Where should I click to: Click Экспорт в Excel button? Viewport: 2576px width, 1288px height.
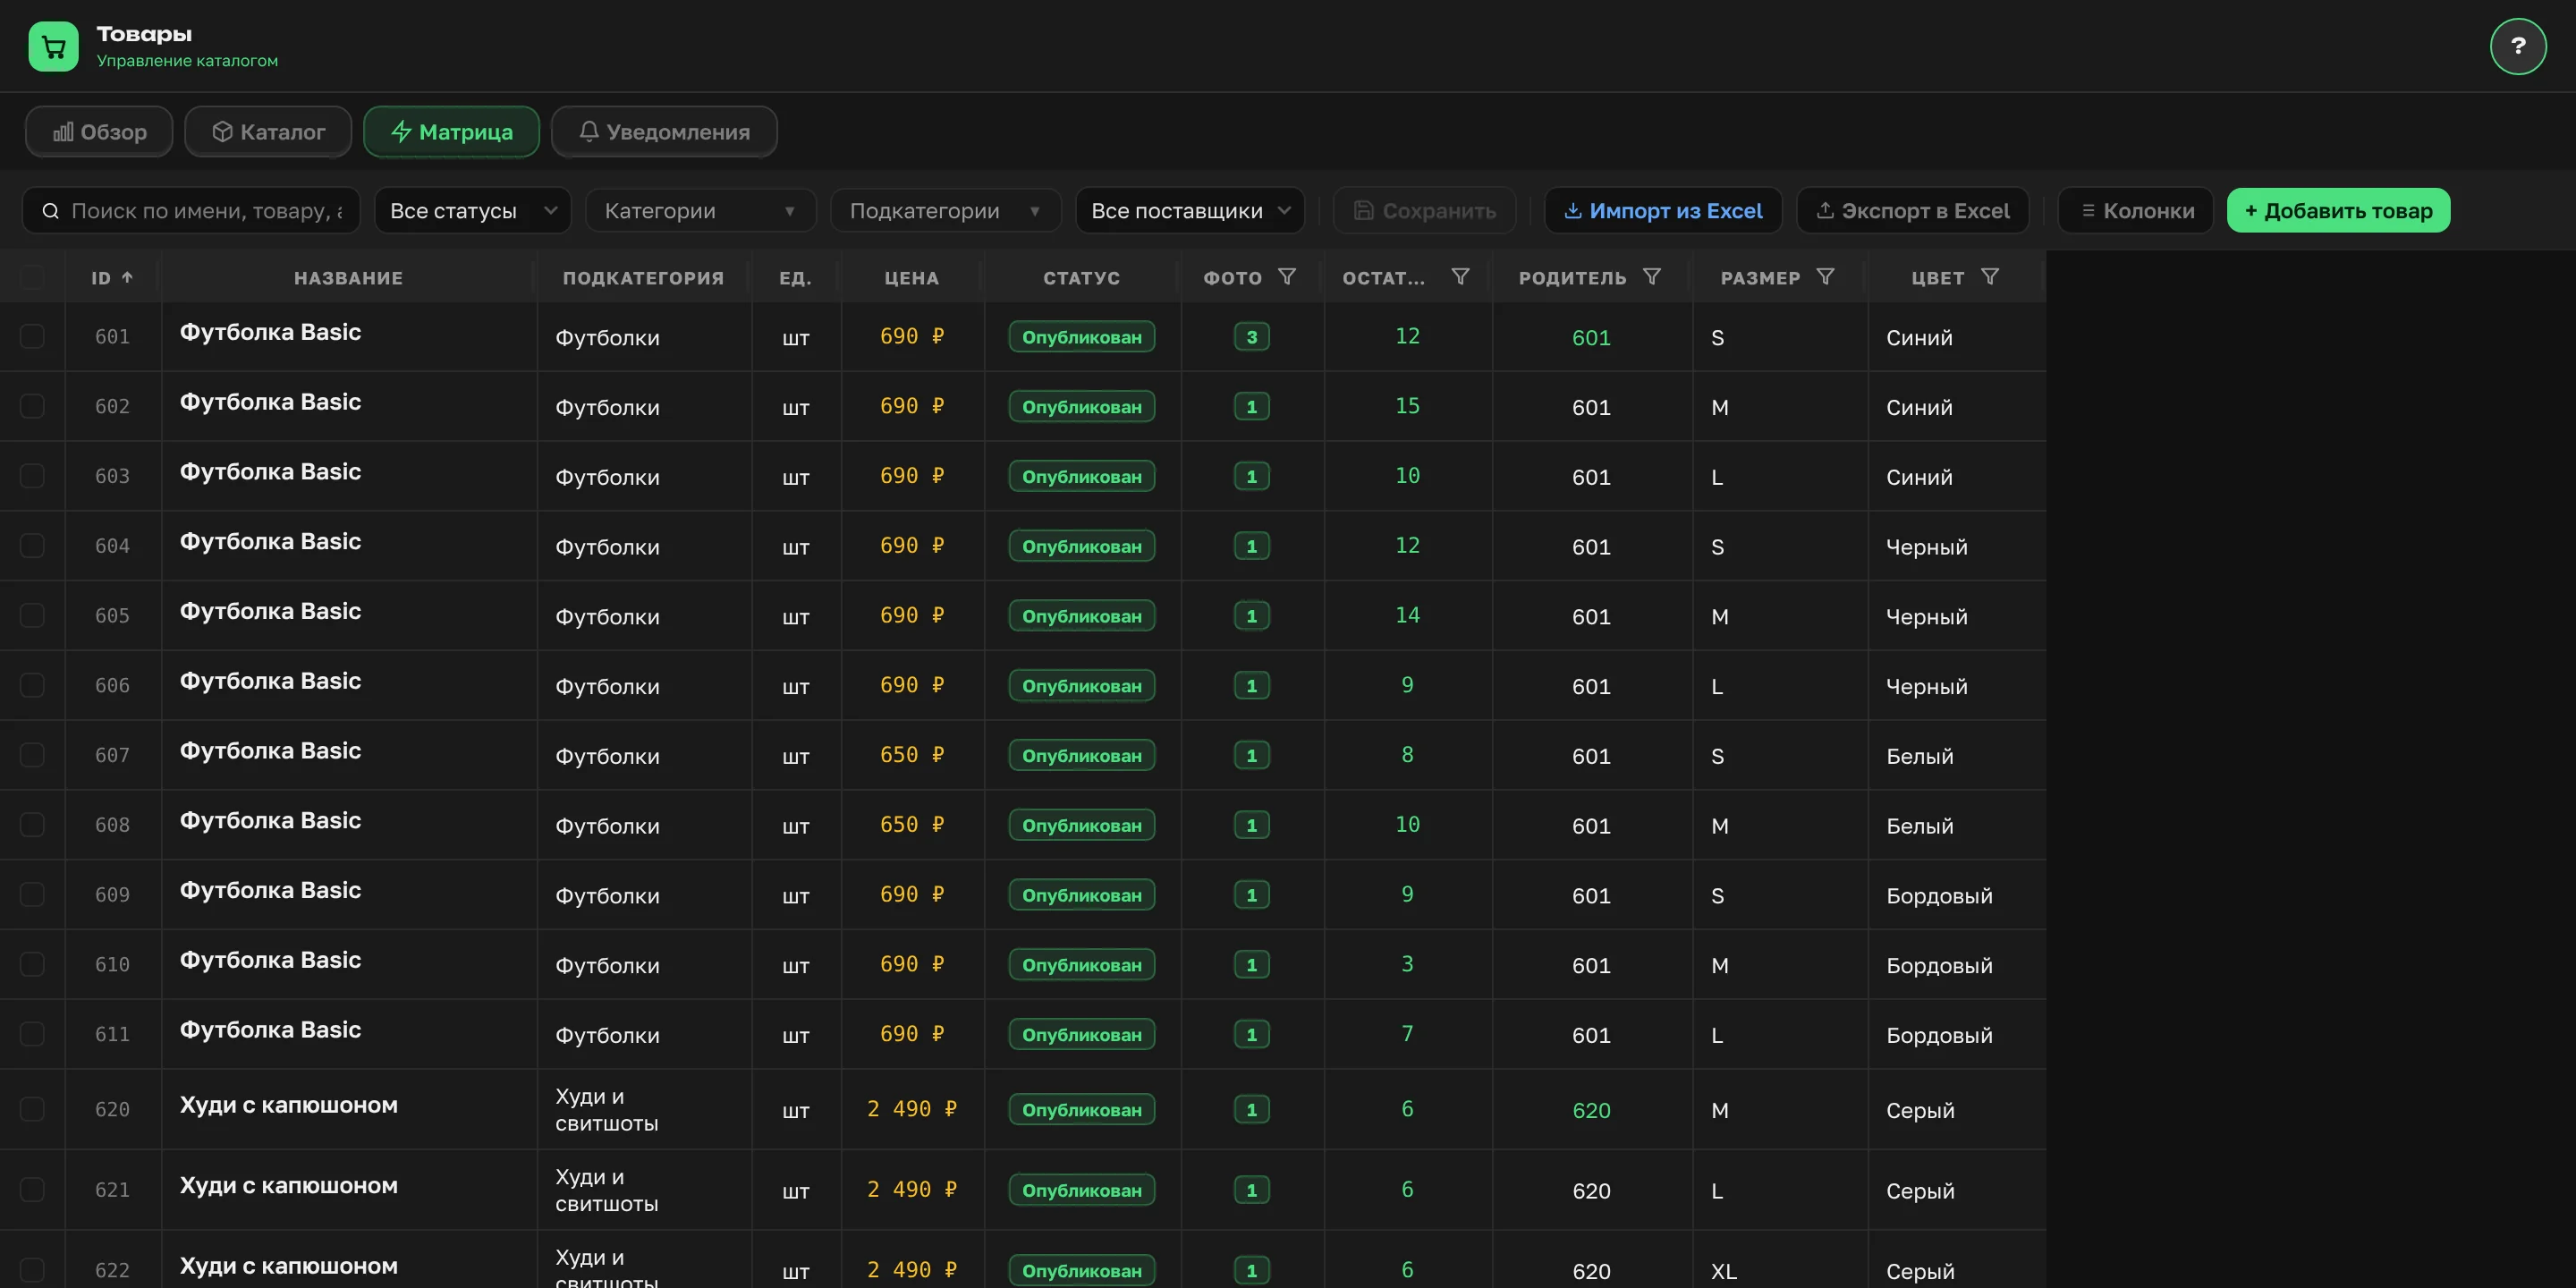1913,211
